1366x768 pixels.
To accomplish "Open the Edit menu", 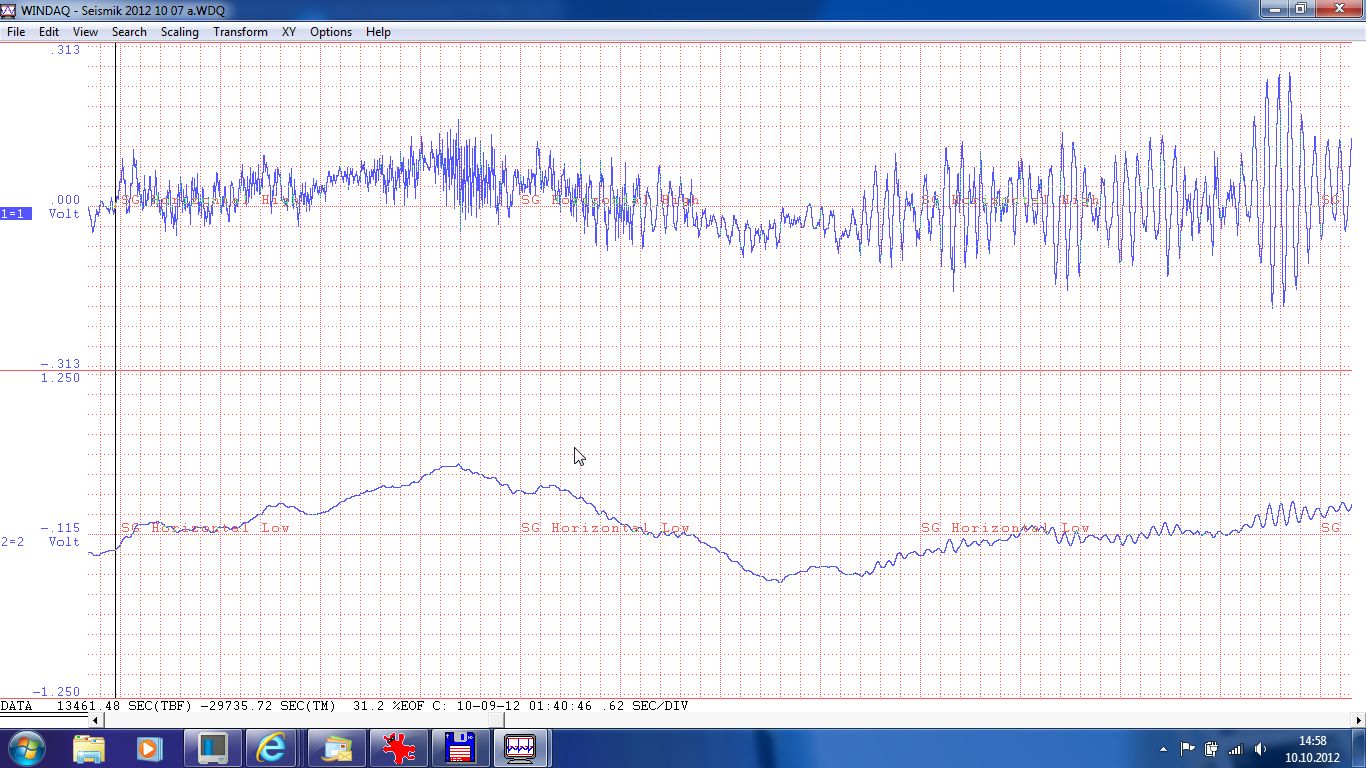I will [x=49, y=32].
